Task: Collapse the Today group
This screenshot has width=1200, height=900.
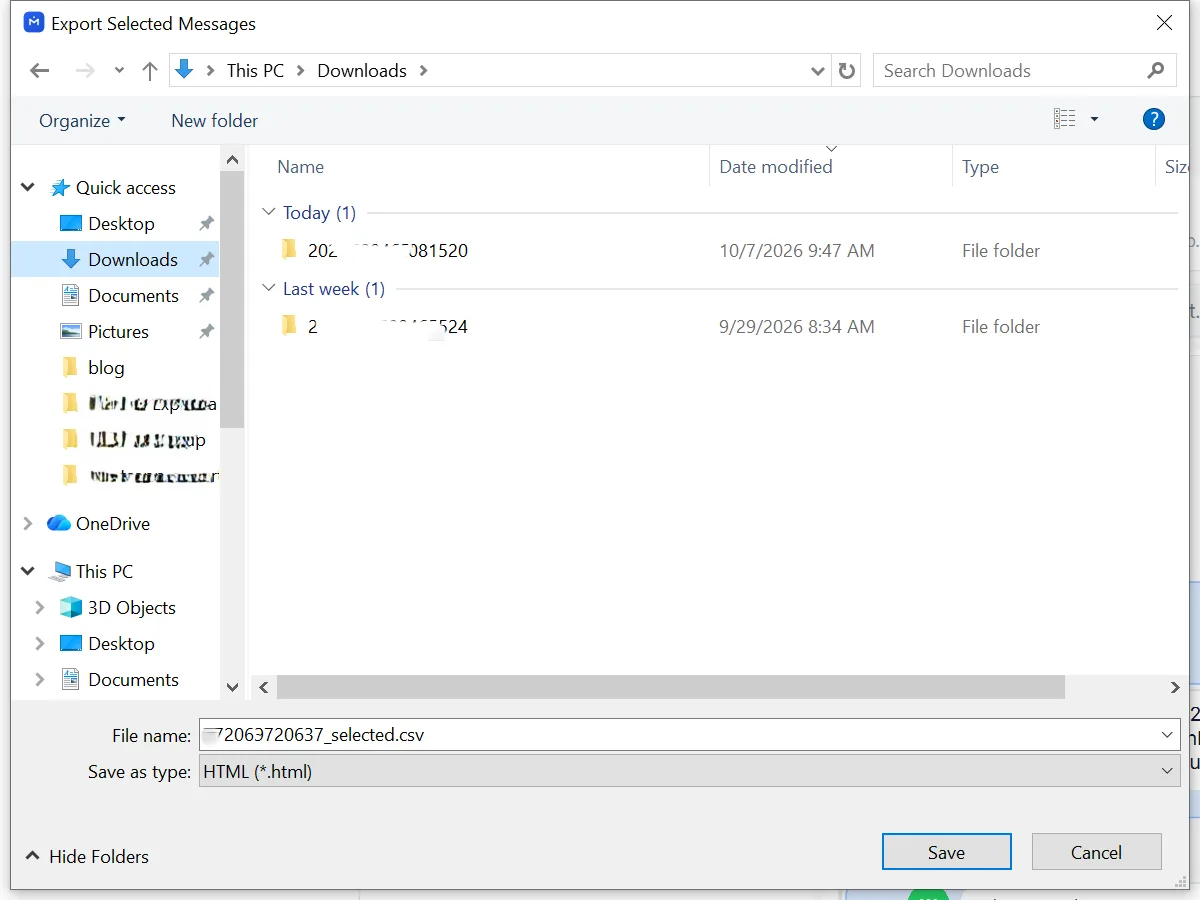Action: (268, 212)
